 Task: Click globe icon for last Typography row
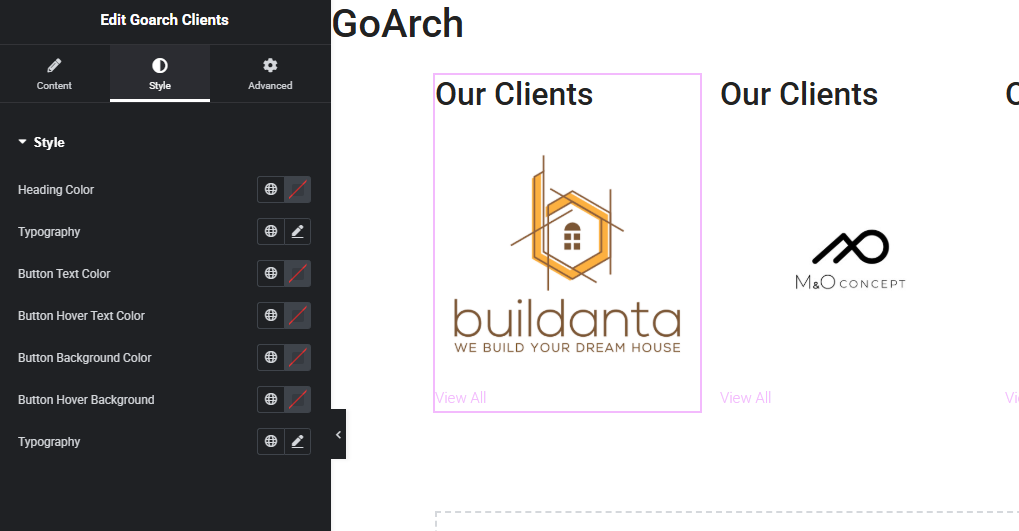click(271, 441)
